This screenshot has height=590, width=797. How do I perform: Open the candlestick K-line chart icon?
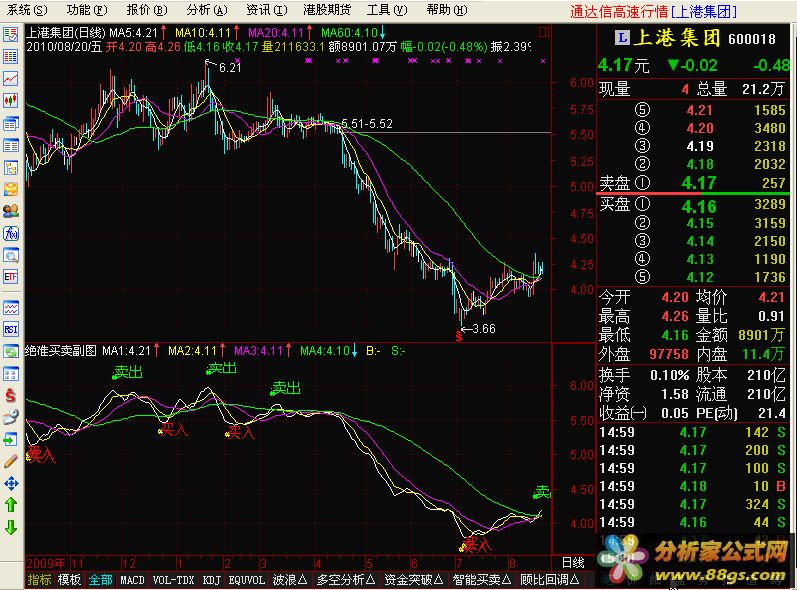(11, 101)
